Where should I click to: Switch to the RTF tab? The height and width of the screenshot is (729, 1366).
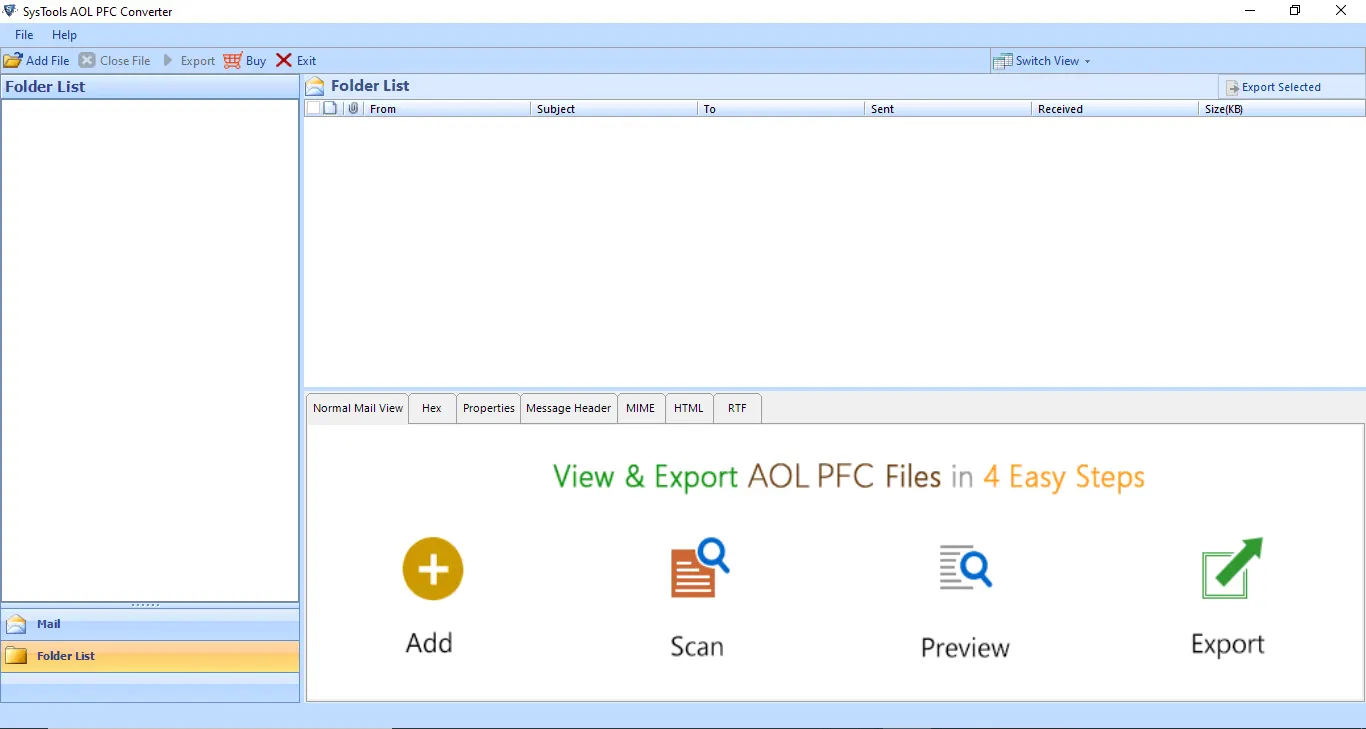738,408
